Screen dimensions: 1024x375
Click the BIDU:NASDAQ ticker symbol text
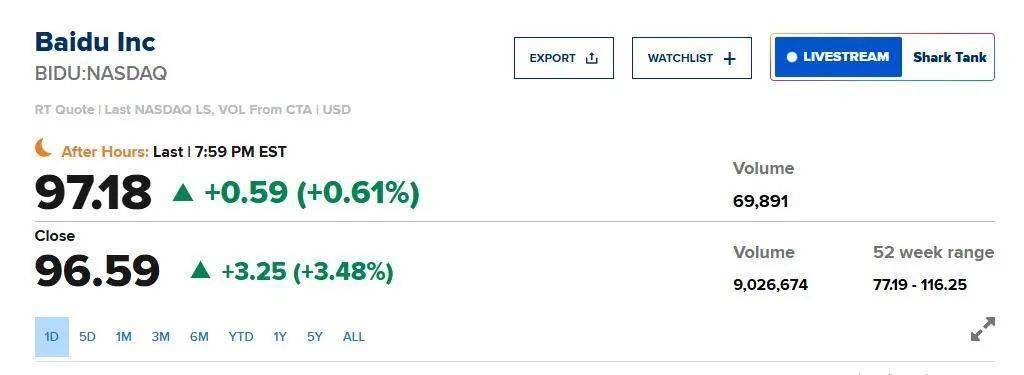[x=101, y=73]
